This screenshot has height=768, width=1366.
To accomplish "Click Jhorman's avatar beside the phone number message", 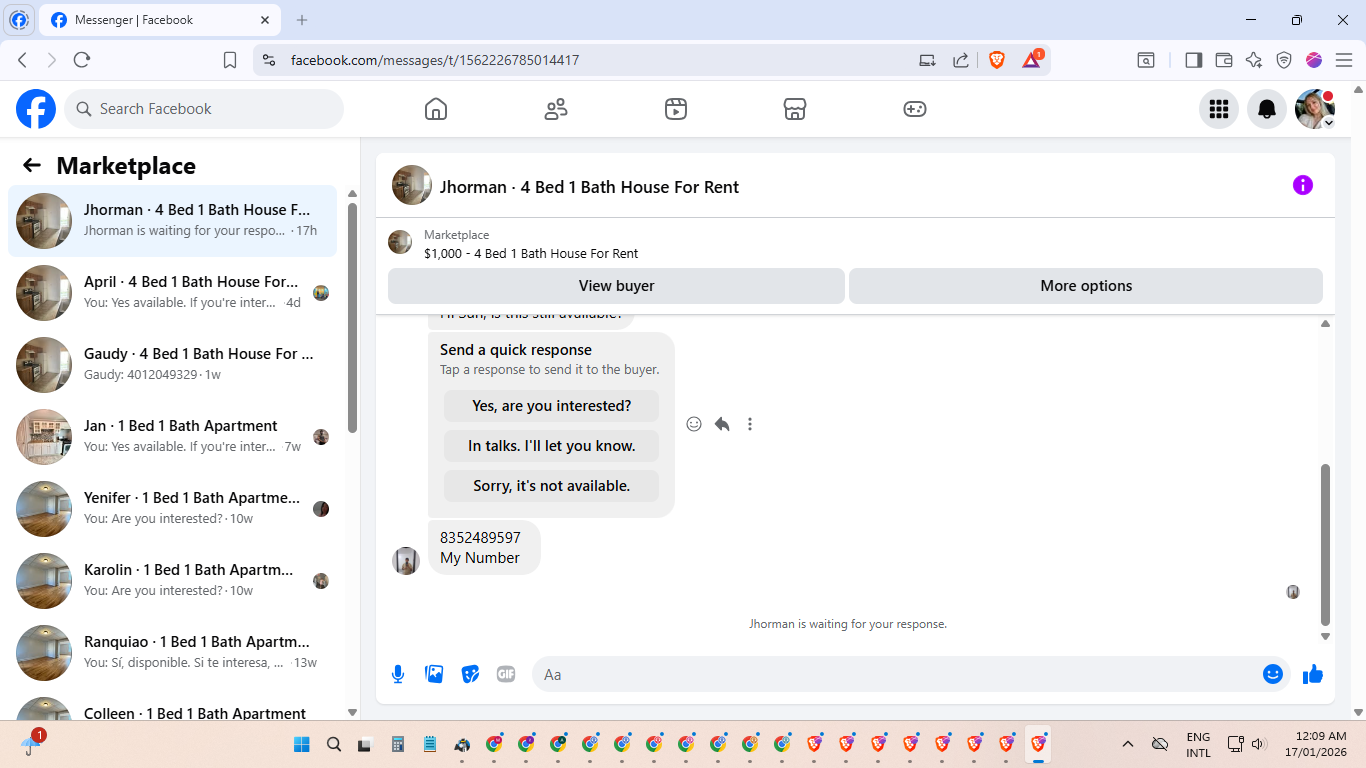I will click(x=406, y=561).
